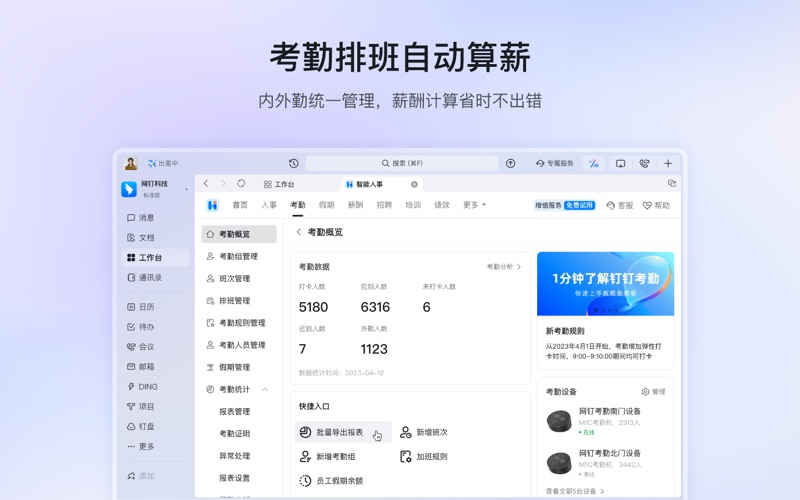Click the phone call icon in top bar
The image size is (800, 500).
coord(644,163)
